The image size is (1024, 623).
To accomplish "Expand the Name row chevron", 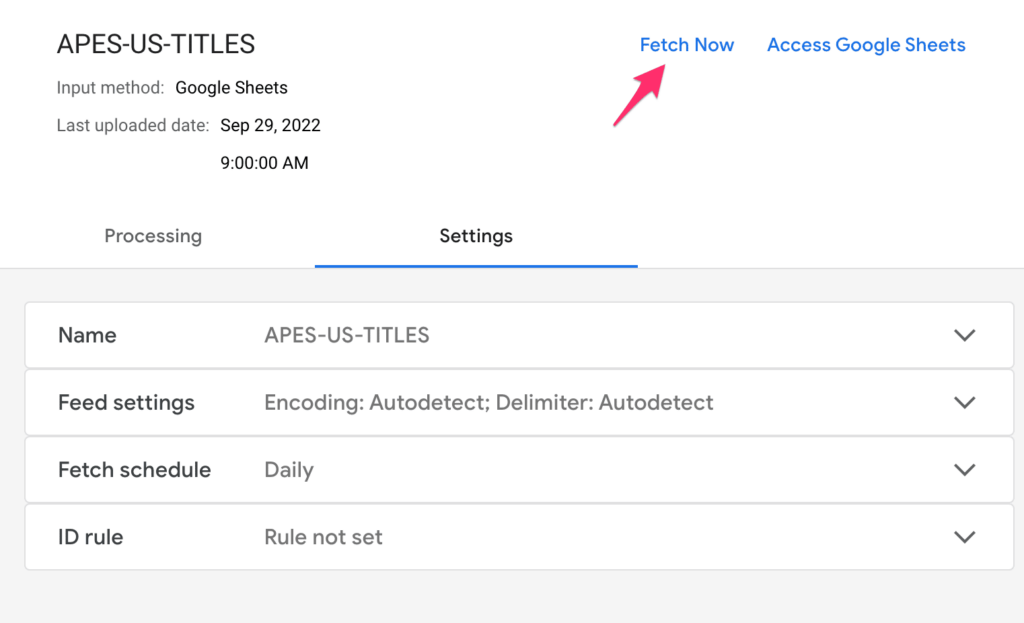I will 965,335.
